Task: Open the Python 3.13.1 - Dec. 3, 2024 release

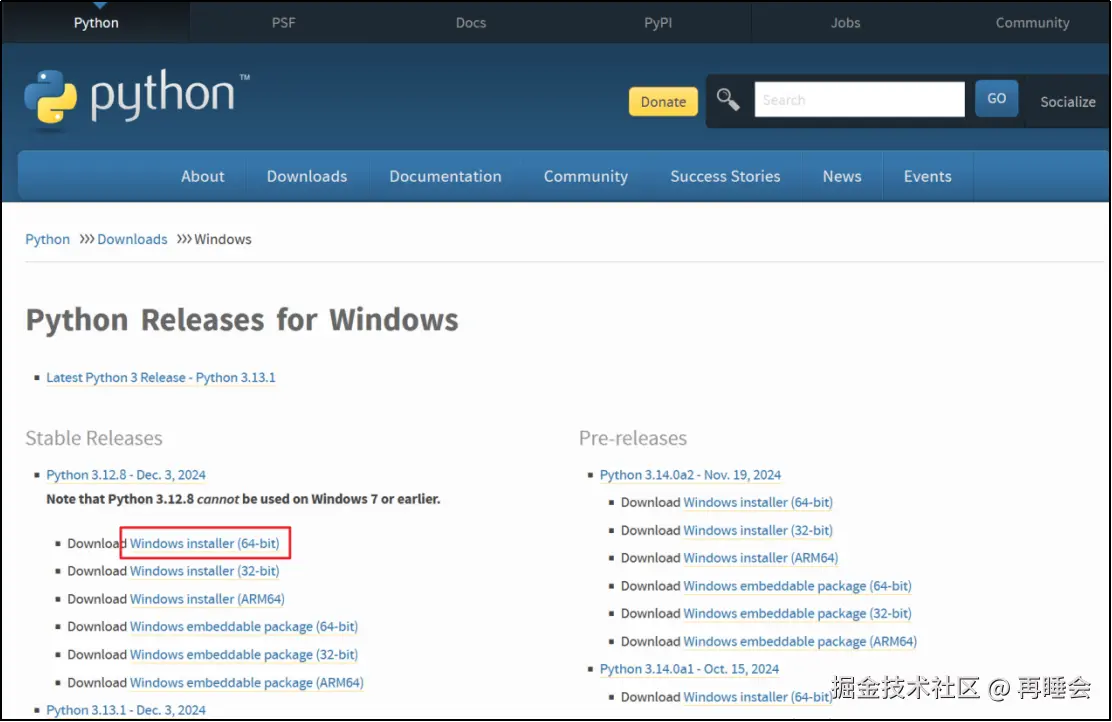Action: click(126, 710)
